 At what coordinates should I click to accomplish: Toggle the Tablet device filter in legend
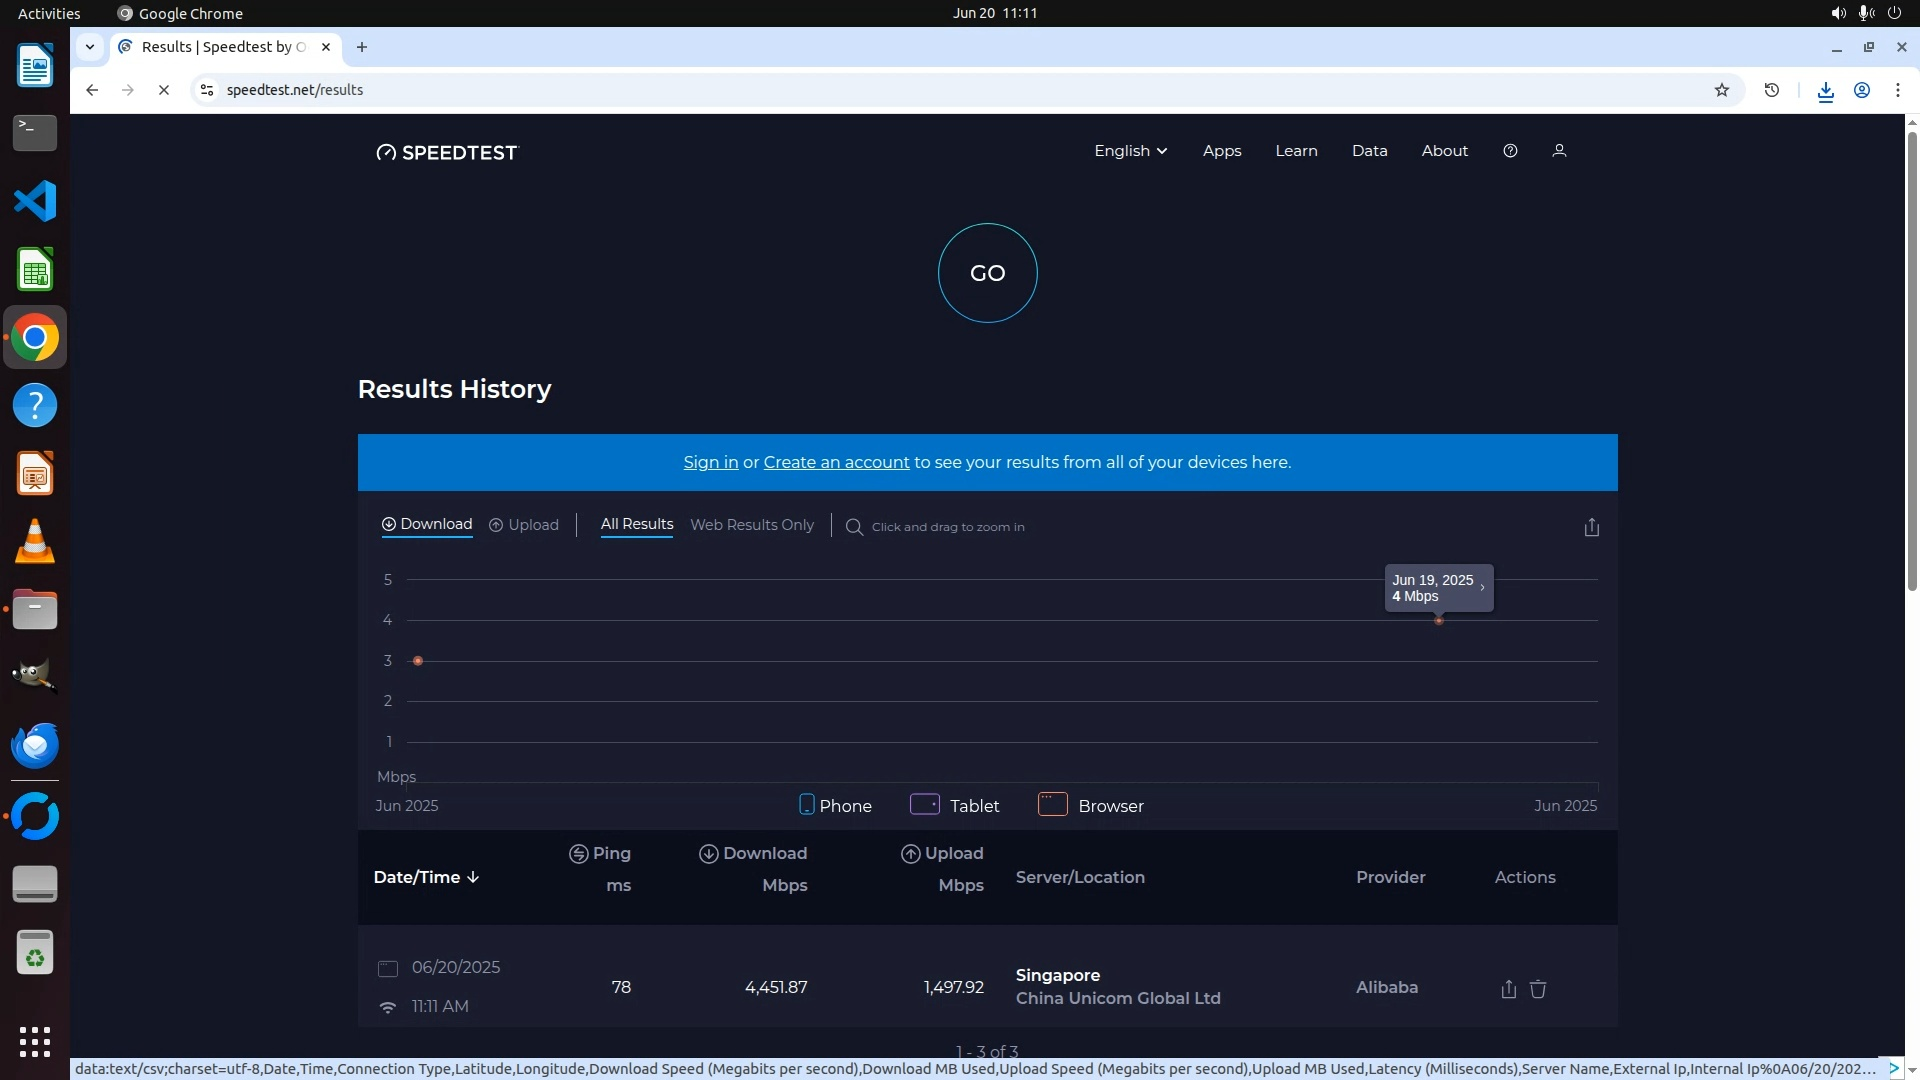click(x=954, y=806)
